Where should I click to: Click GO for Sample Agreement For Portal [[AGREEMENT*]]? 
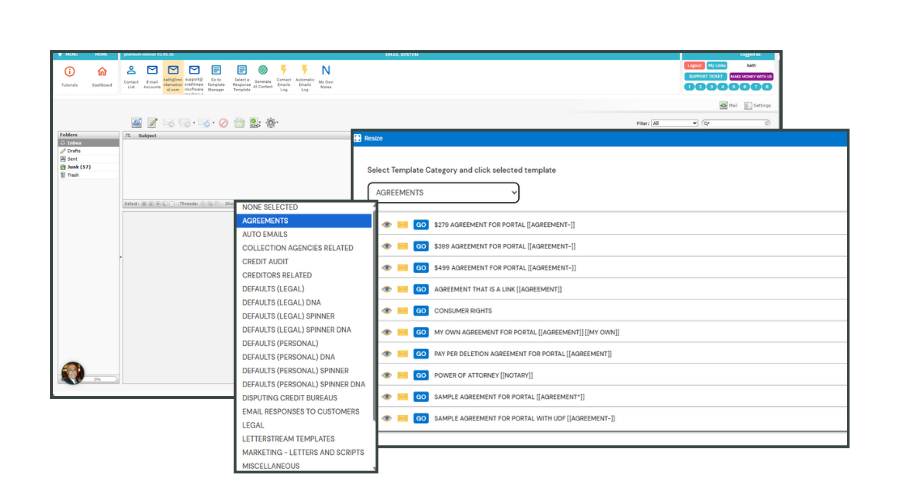click(421, 397)
